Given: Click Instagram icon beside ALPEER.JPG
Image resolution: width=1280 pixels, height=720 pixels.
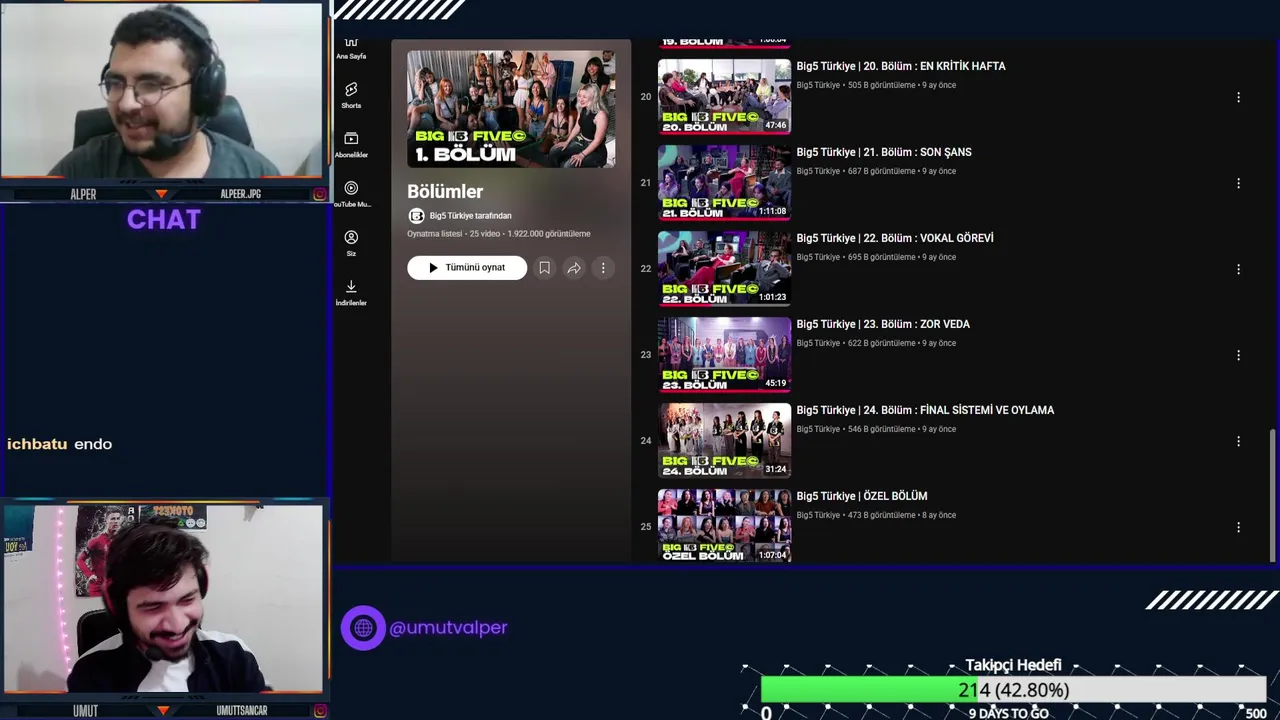Looking at the screenshot, I should click(320, 194).
